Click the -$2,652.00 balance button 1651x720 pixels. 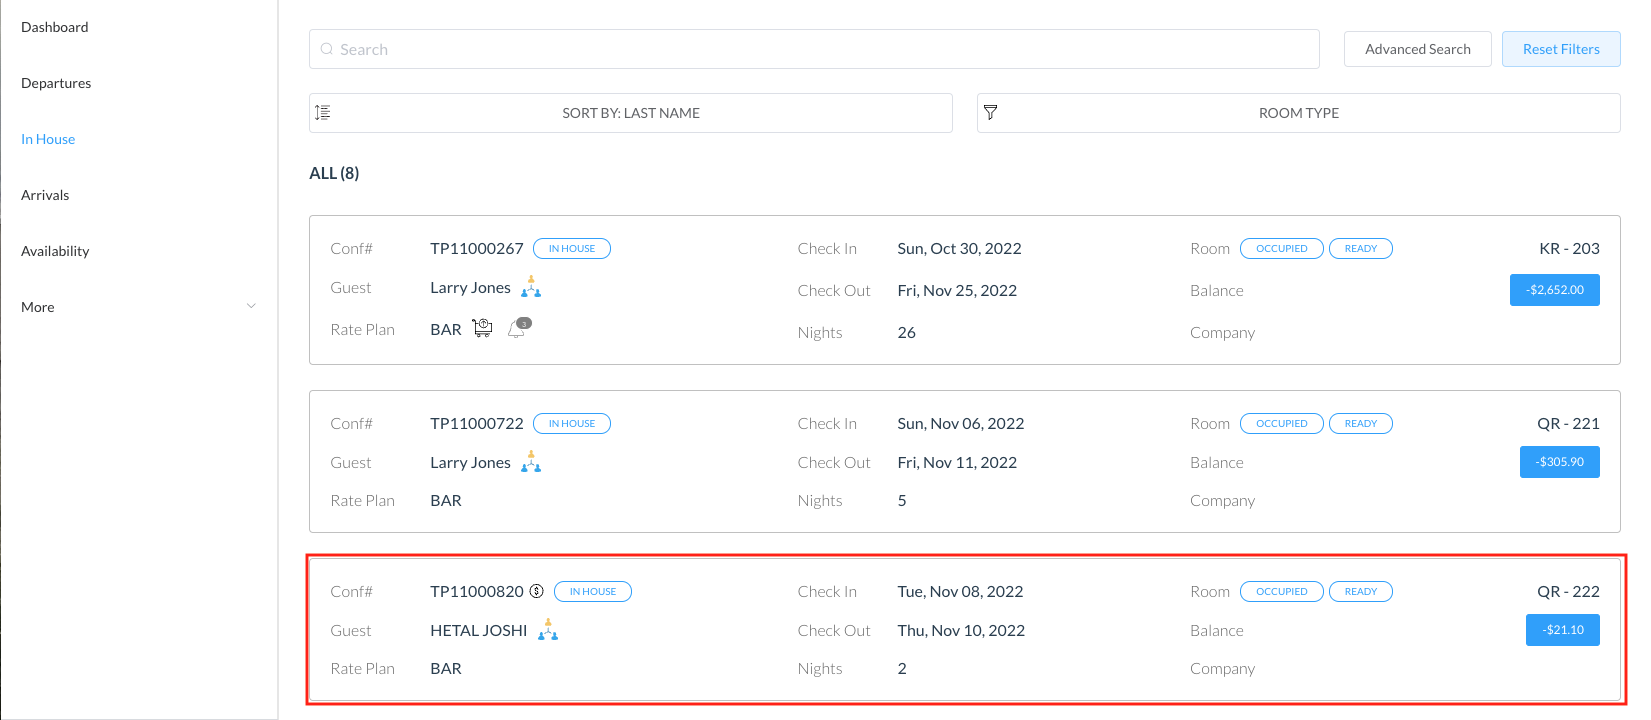click(1554, 290)
